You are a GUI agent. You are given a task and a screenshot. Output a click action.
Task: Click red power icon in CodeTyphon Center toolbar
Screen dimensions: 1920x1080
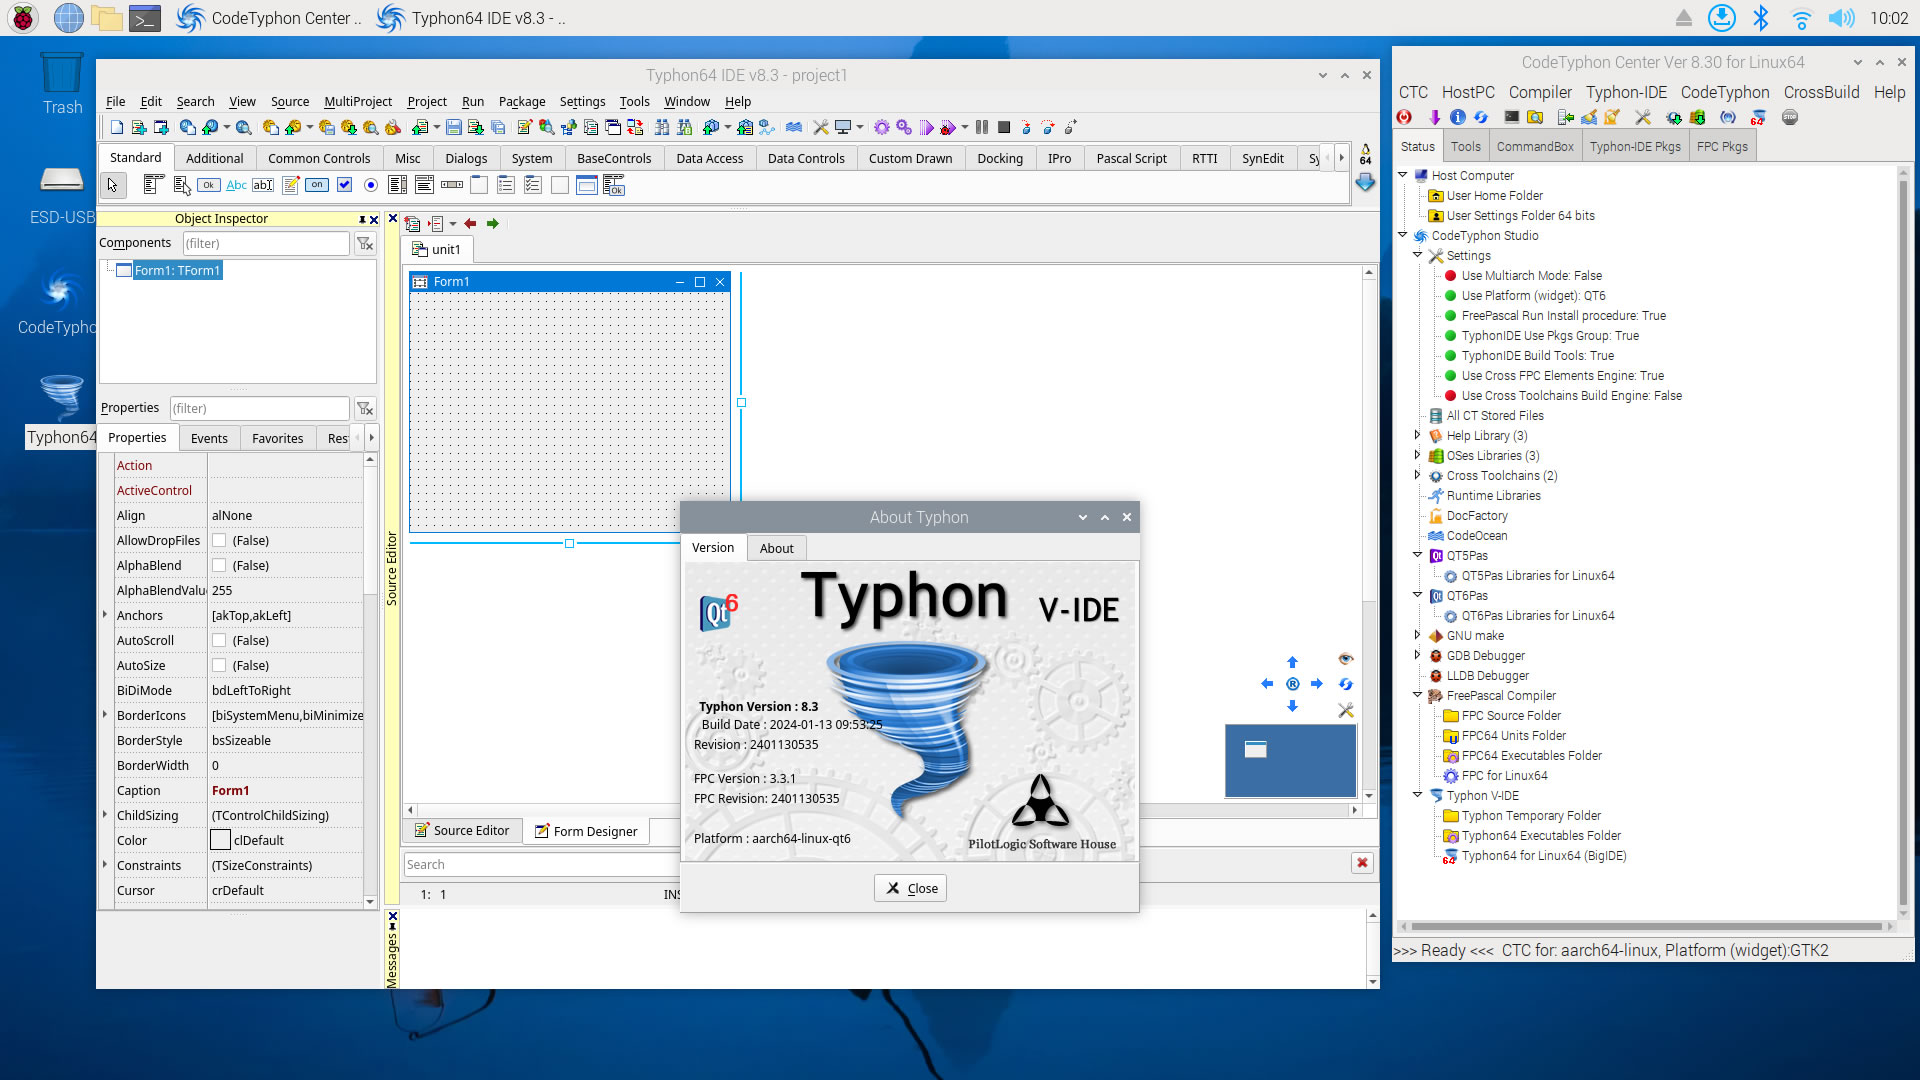tap(1405, 117)
